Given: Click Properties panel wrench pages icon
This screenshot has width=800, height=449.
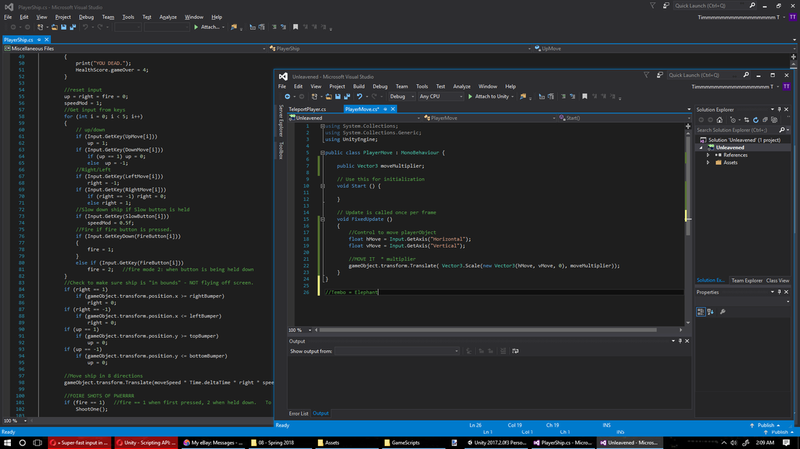Looking at the screenshot, I should point(722,312).
